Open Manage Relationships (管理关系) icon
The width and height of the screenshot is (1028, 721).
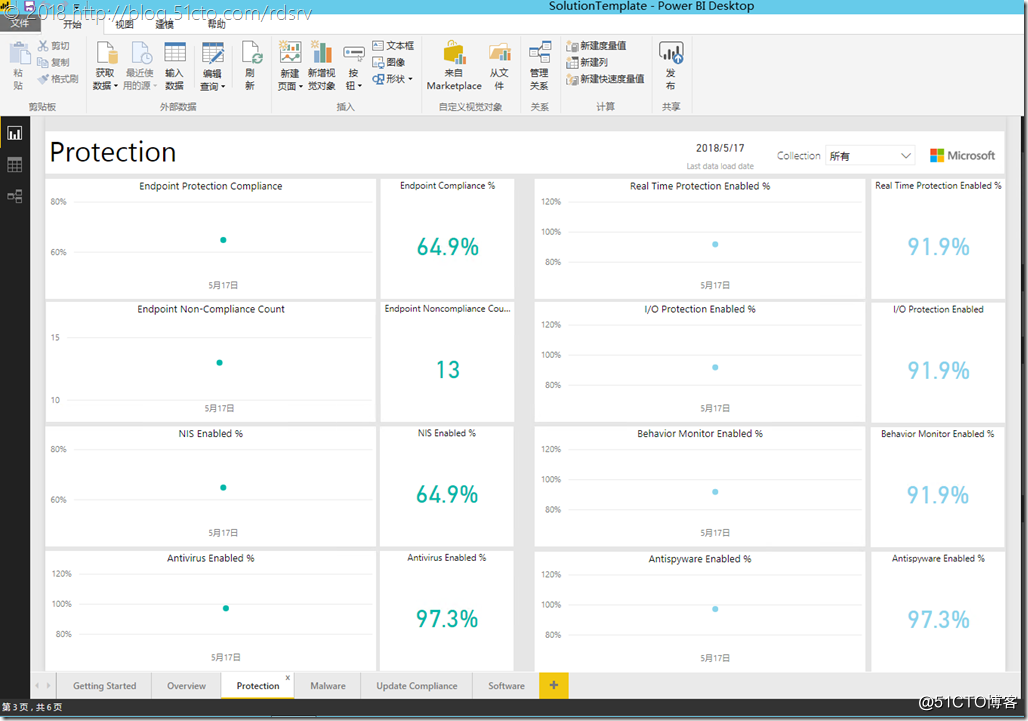pos(540,52)
